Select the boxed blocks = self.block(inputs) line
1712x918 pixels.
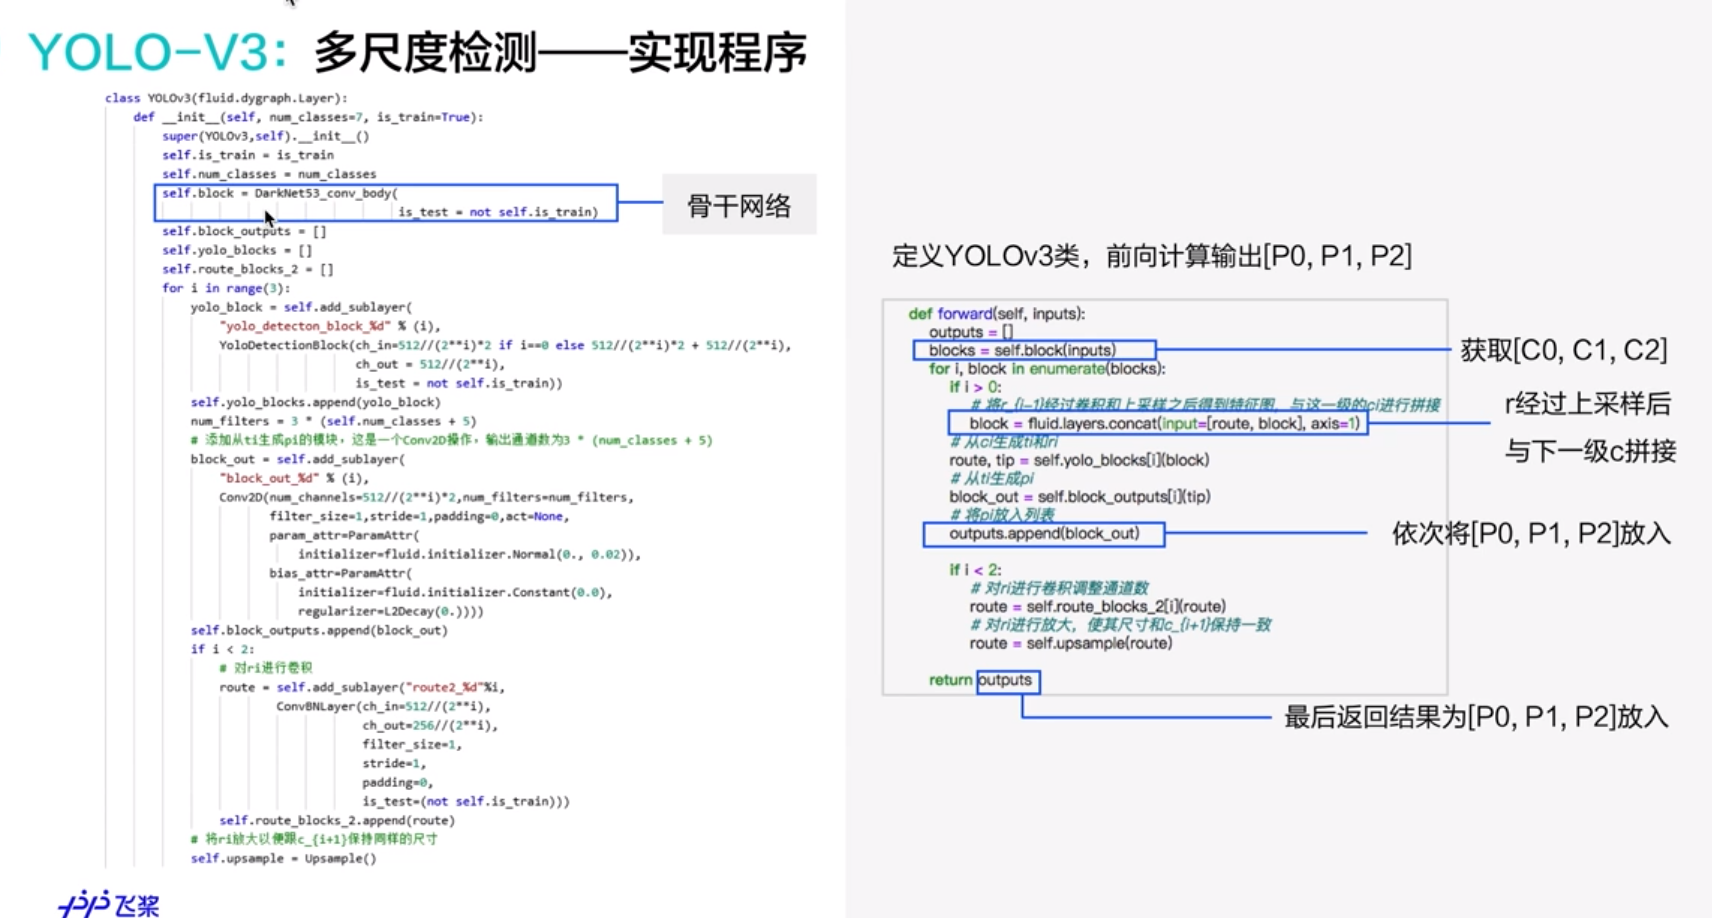pyautogui.click(x=1035, y=349)
